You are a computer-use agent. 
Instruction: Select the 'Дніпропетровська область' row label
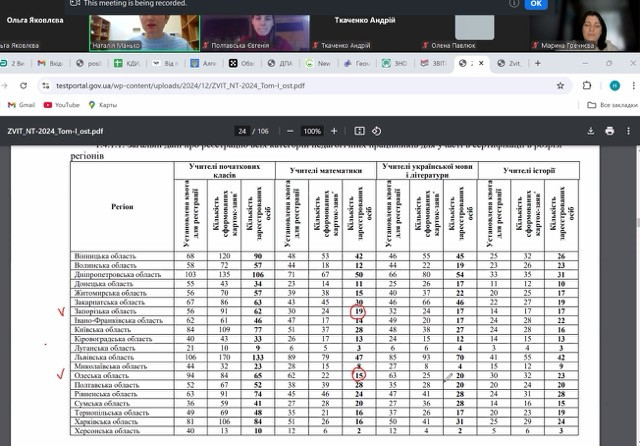click(118, 275)
